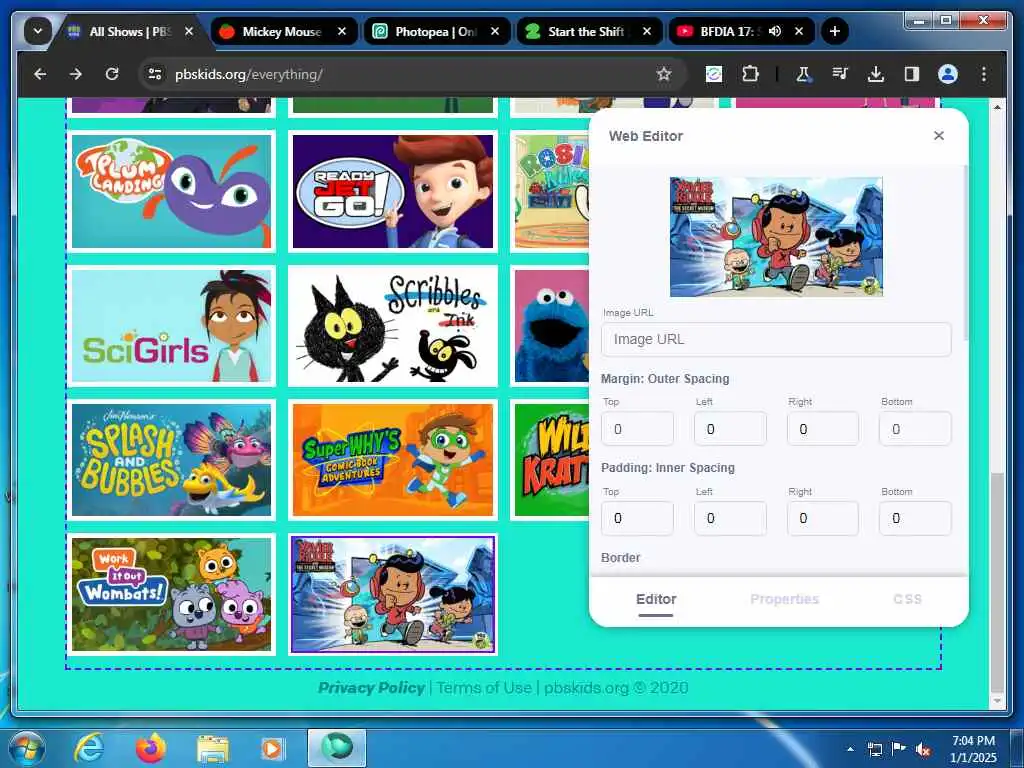View site information icon in address bar
This screenshot has height=768, width=1024.
(155, 74)
